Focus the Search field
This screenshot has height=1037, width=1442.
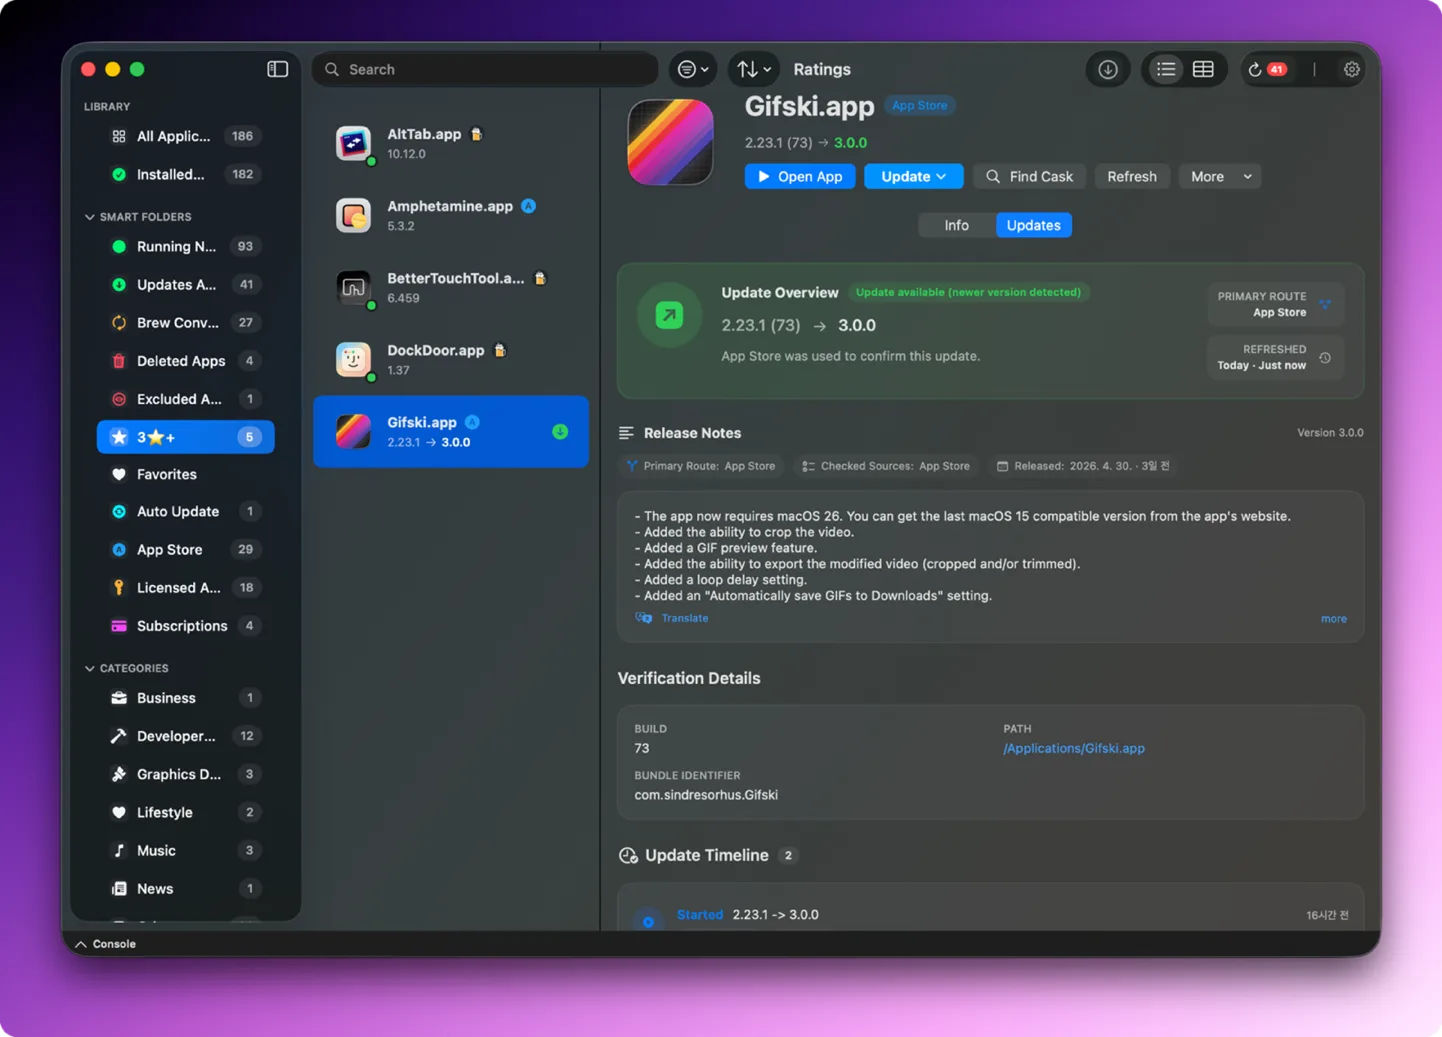[x=486, y=69]
